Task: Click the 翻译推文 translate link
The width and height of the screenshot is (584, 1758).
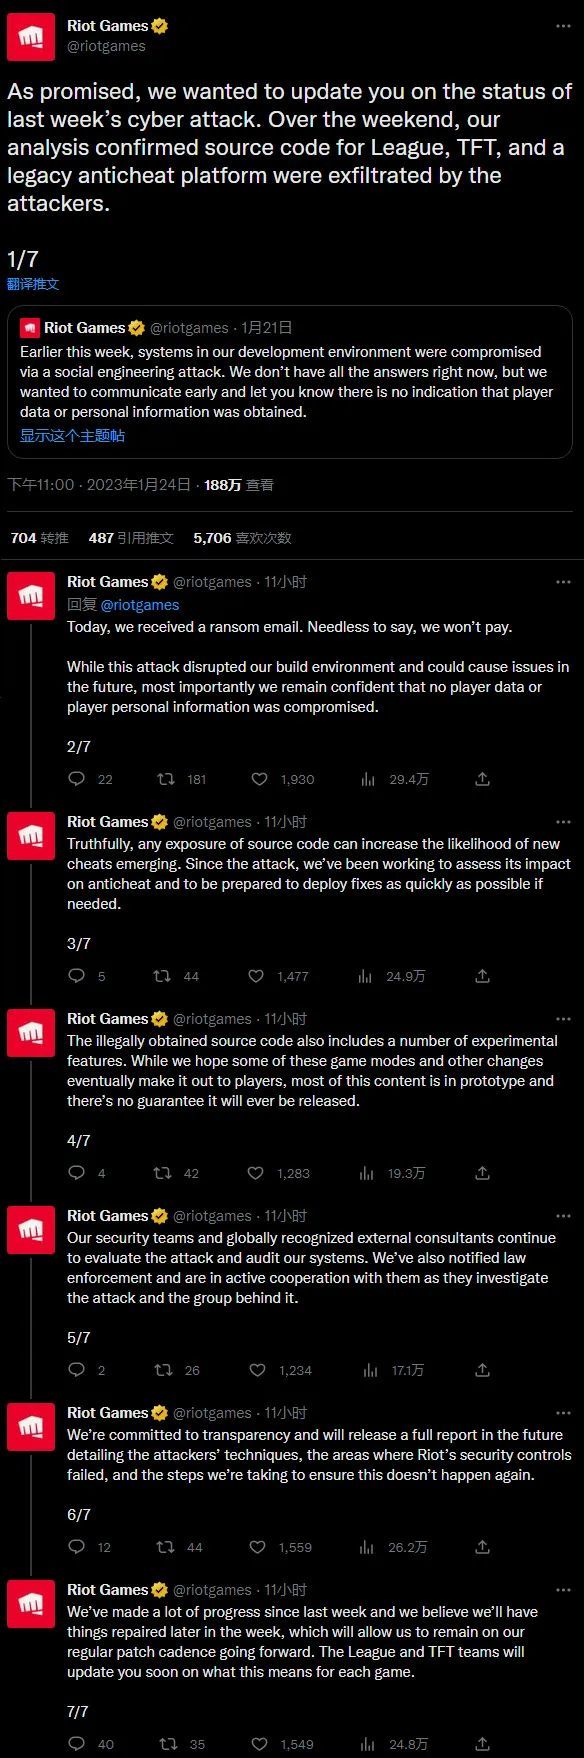Action: tap(33, 284)
